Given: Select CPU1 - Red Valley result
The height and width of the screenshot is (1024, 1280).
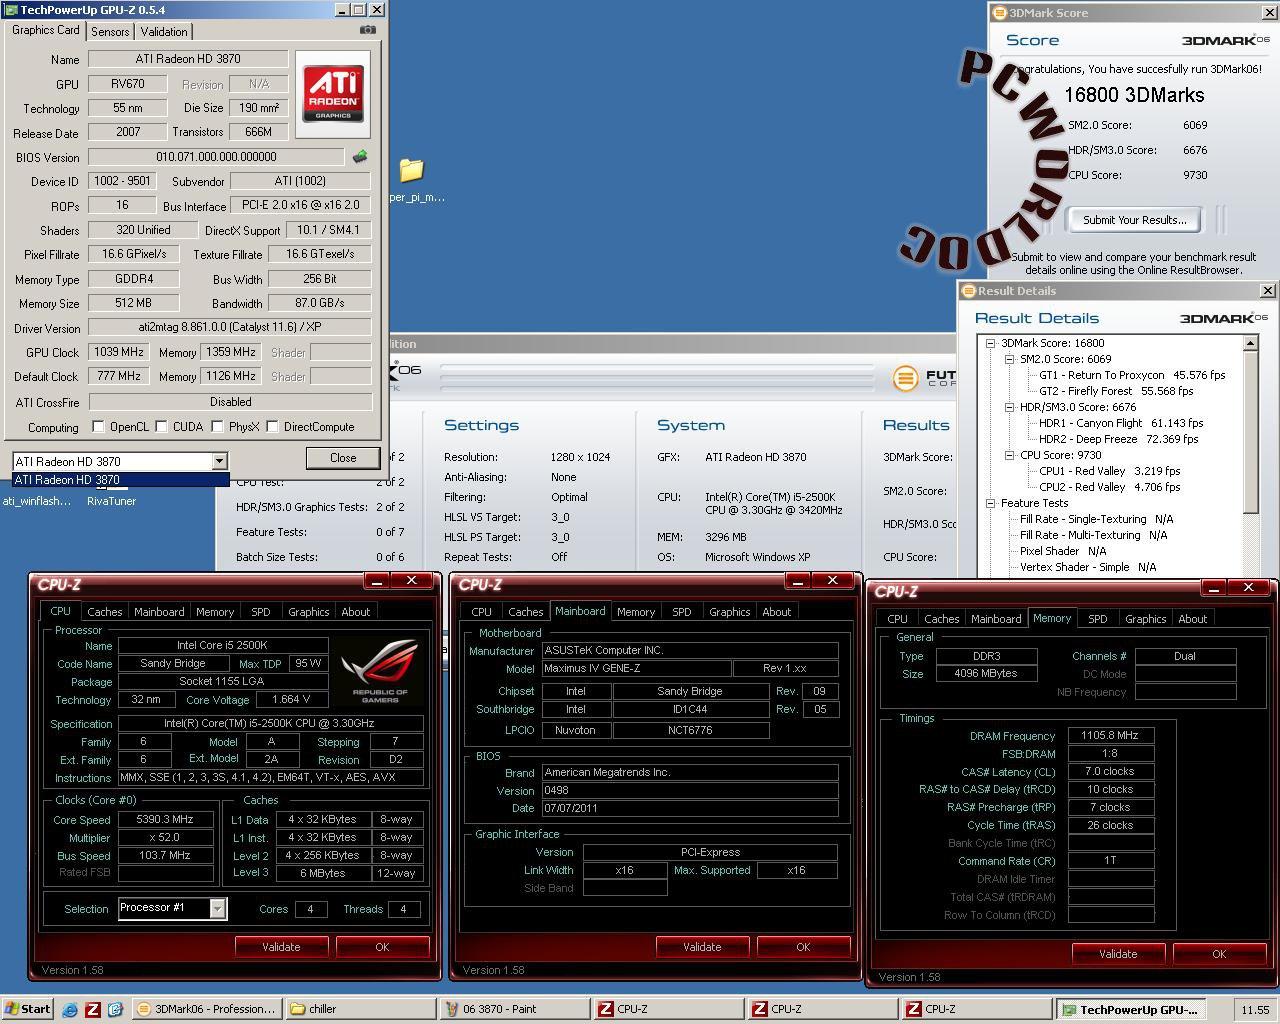Looking at the screenshot, I should click(1109, 471).
